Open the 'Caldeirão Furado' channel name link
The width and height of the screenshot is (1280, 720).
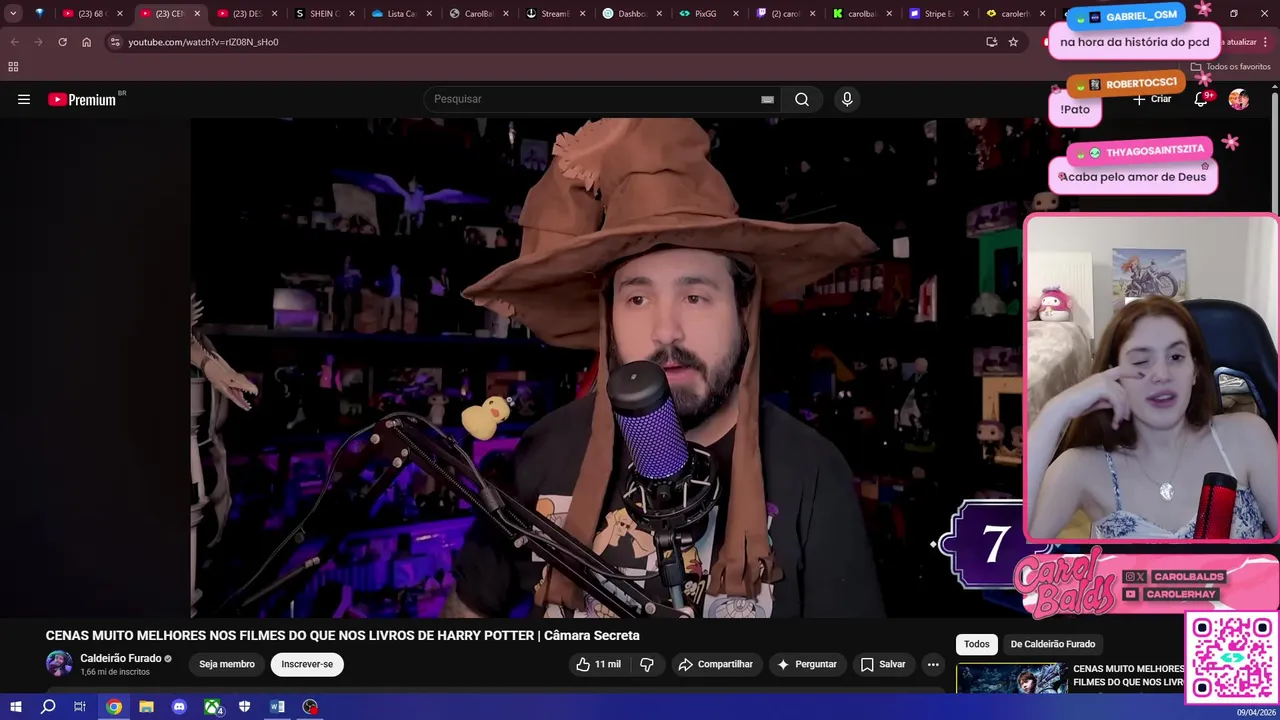(121, 658)
